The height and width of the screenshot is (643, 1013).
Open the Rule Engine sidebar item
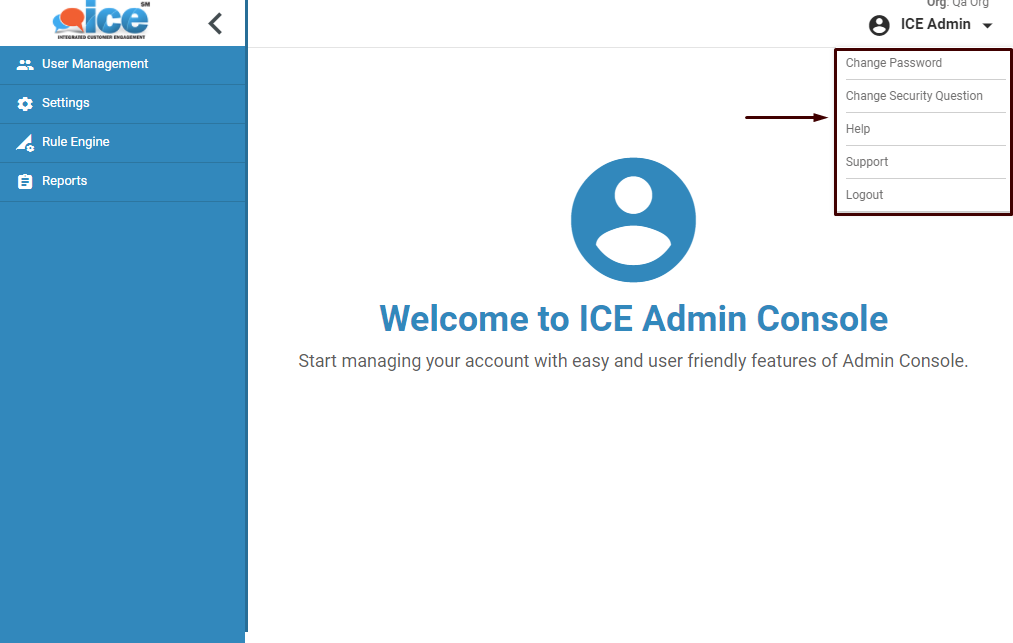(x=123, y=143)
